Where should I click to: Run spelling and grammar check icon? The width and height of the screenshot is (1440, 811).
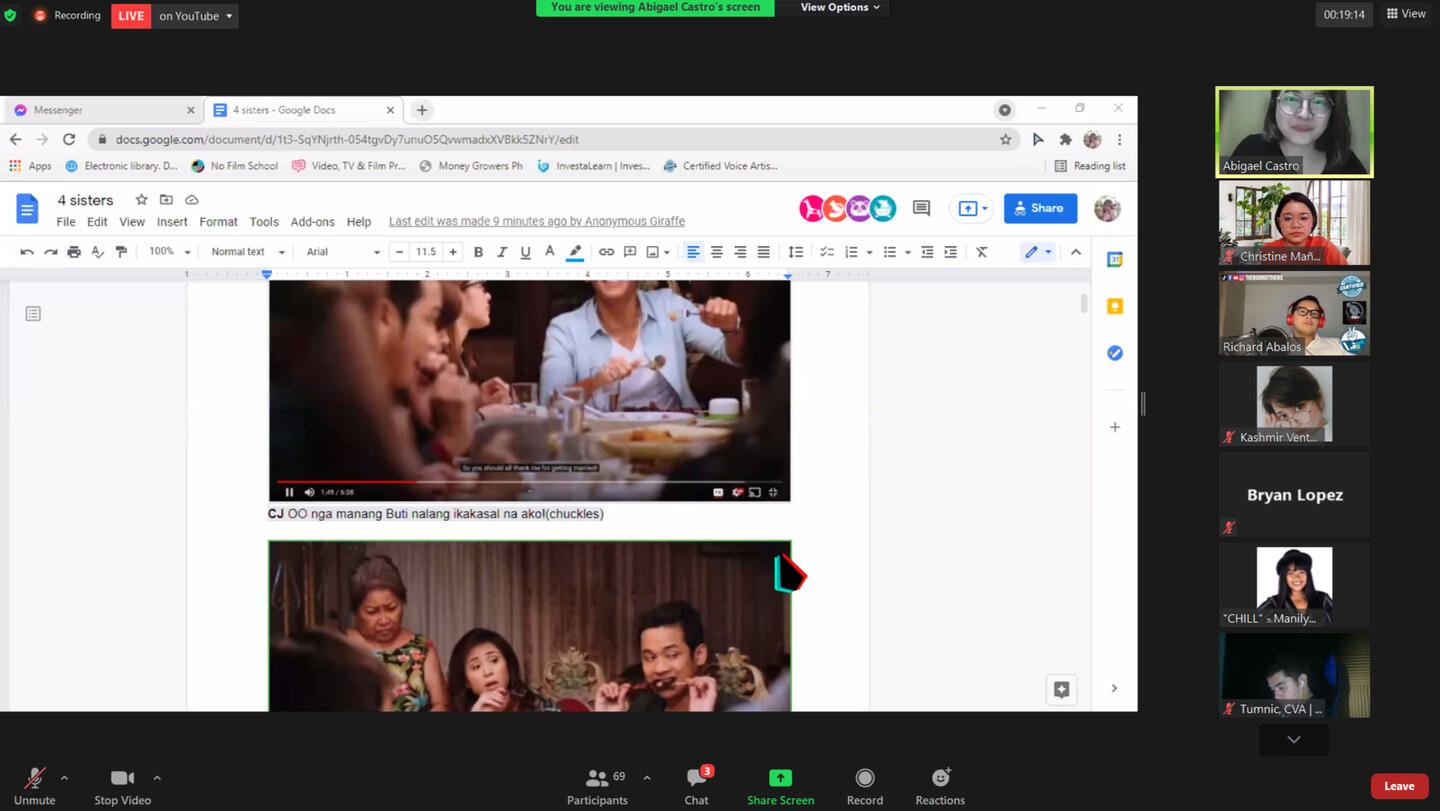pyautogui.click(x=98, y=252)
